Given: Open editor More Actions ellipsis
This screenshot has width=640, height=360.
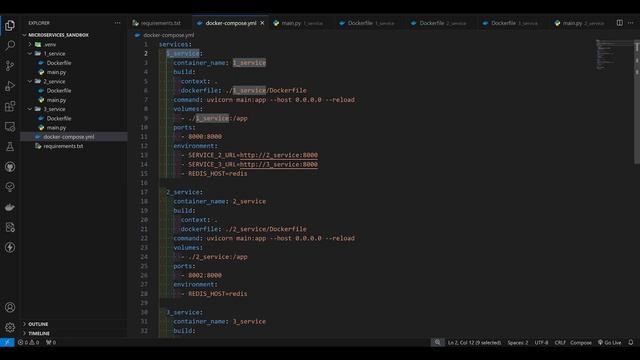Looking at the screenshot, I should (631, 23).
